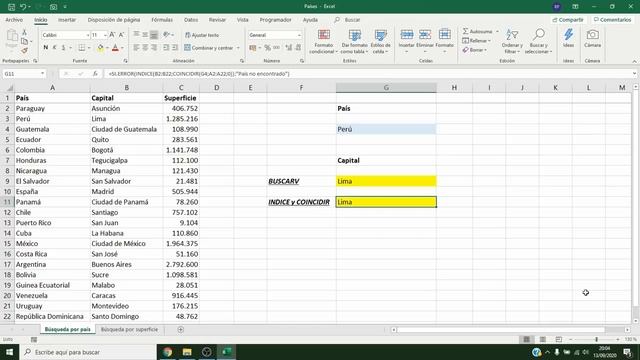The width and height of the screenshot is (640, 360).
Task: Apply the percent style icon
Action: (267, 48)
